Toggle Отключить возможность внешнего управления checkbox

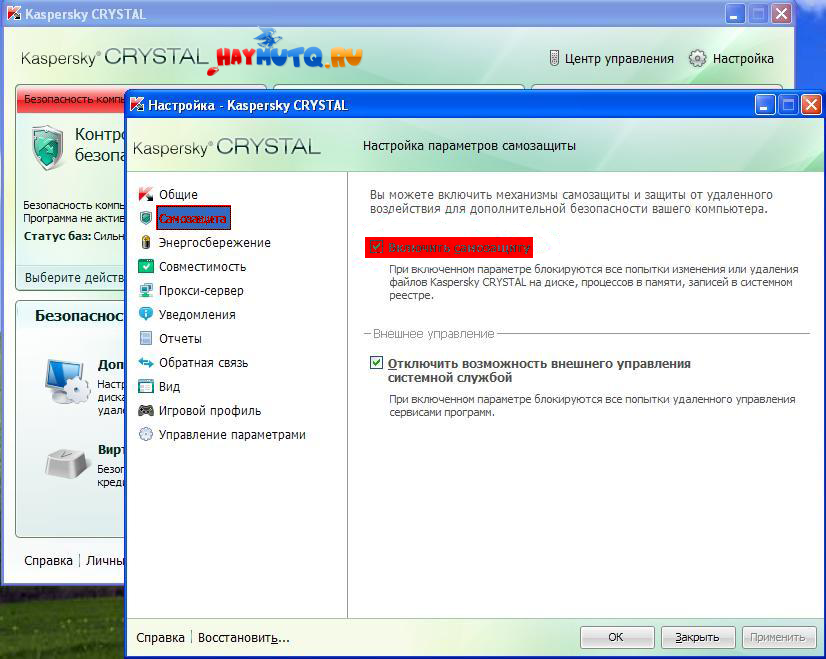[x=376, y=362]
